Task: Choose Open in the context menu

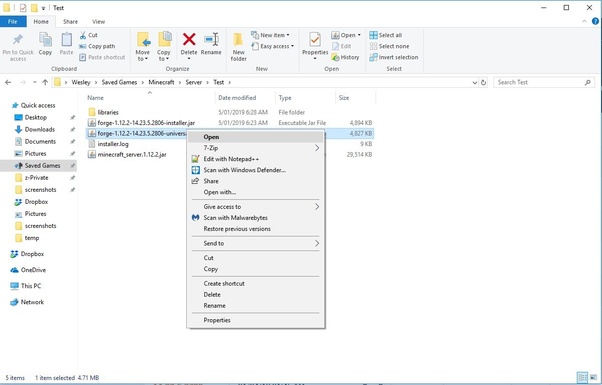Action: click(256, 137)
